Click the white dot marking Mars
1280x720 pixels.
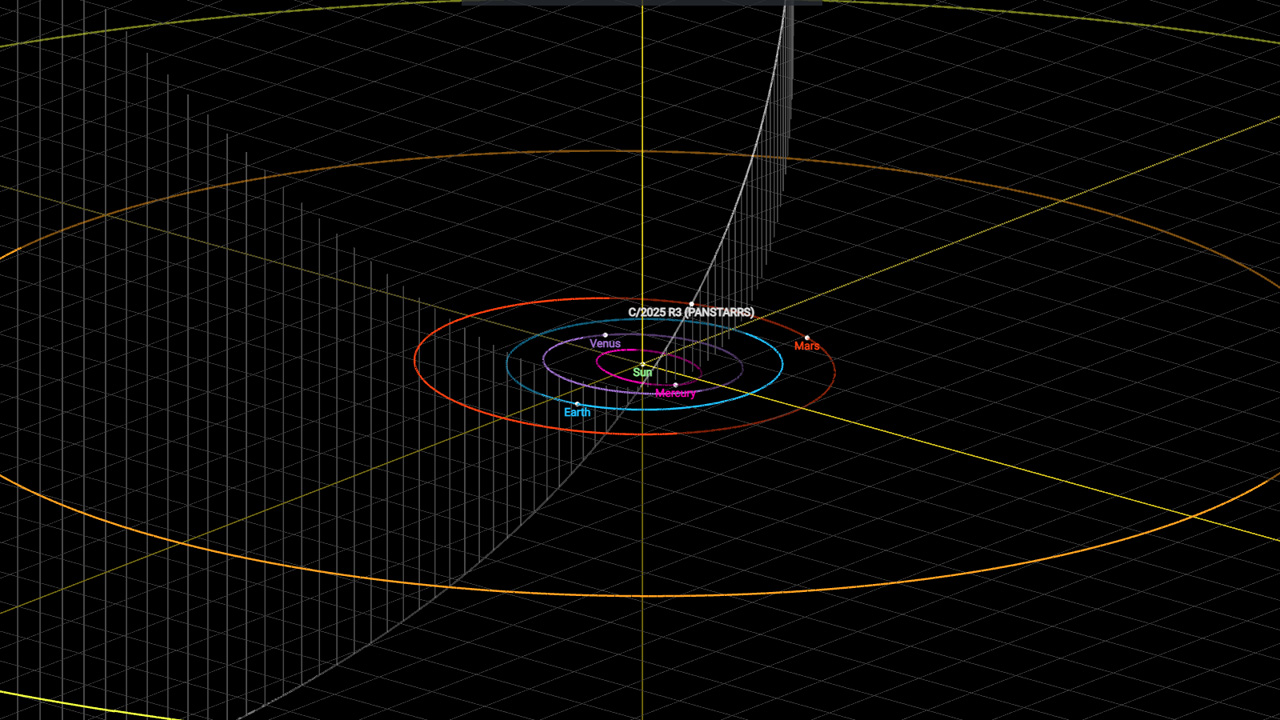807,338
